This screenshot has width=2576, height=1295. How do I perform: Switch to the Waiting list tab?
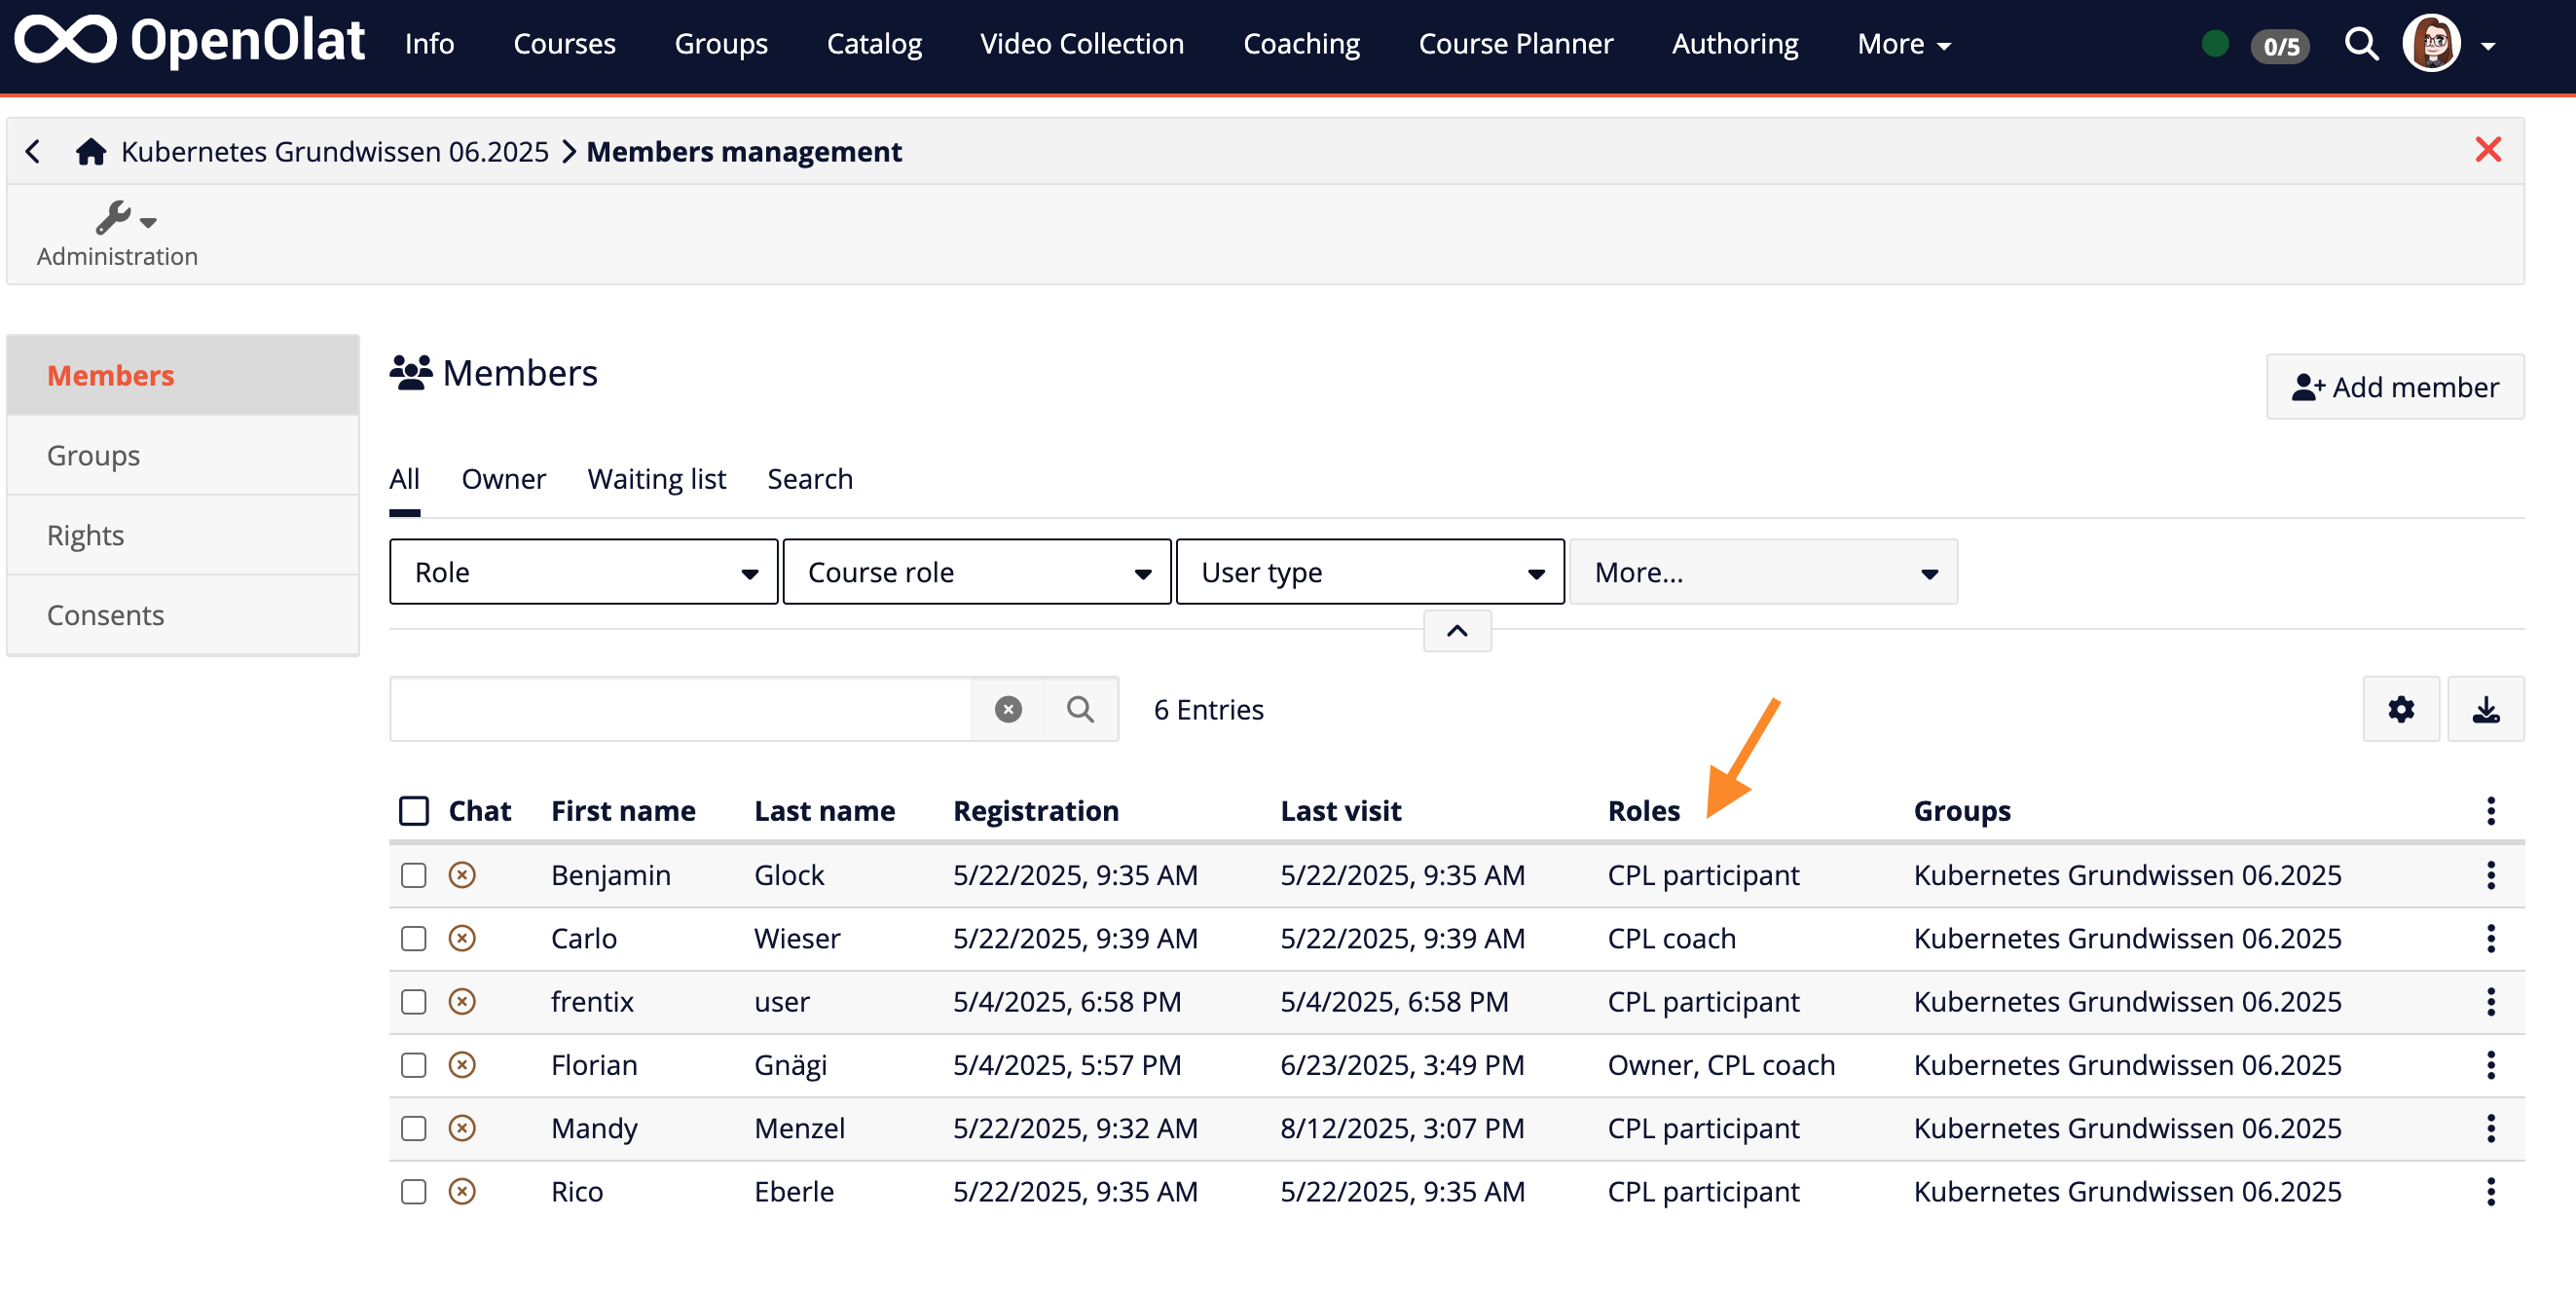coord(656,479)
